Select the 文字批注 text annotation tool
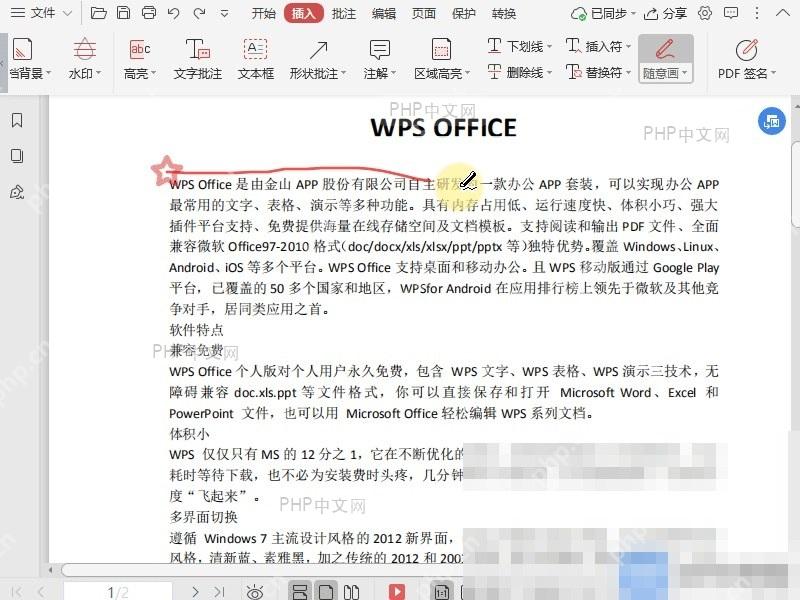The height and width of the screenshot is (600, 800). pyautogui.click(x=197, y=59)
